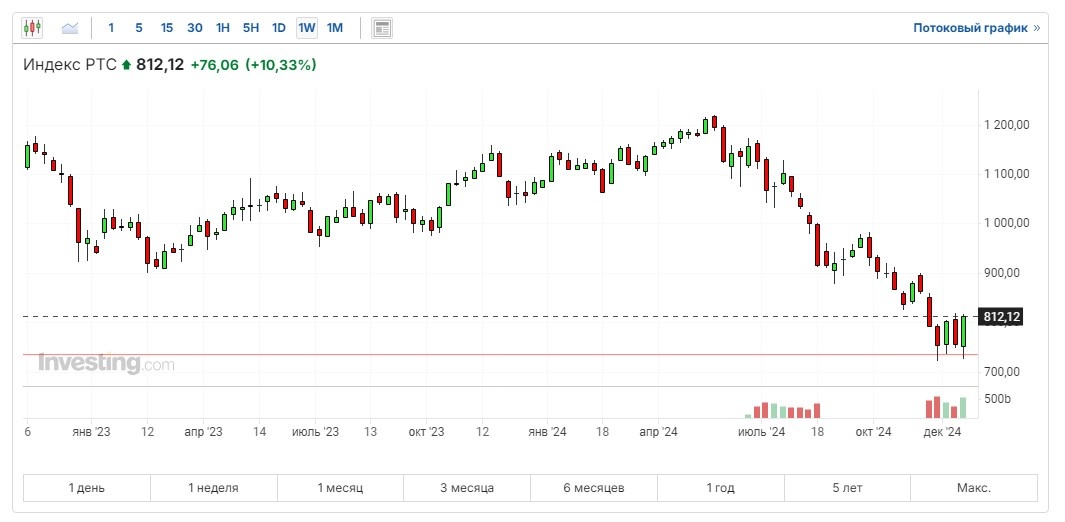Click the news panel icon in toolbar
Image resolution: width=1065 pixels, height=522 pixels.
[x=381, y=28]
